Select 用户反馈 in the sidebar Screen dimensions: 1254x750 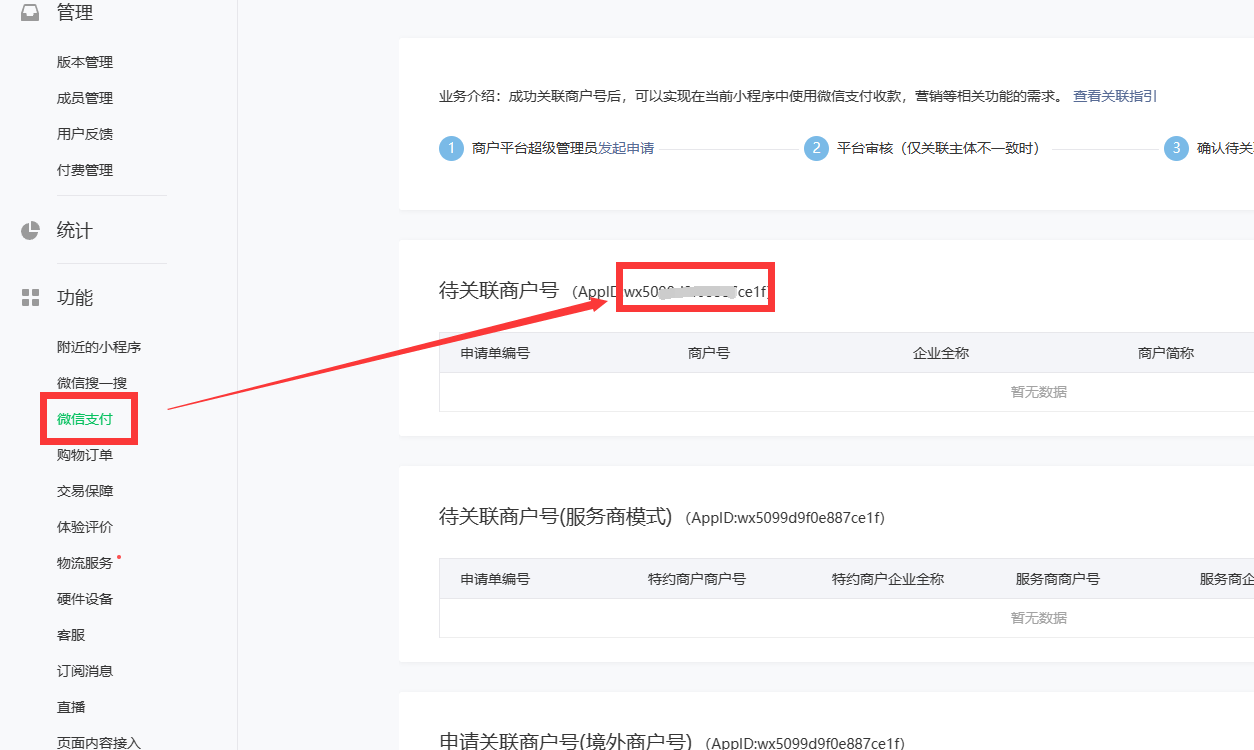[85, 134]
